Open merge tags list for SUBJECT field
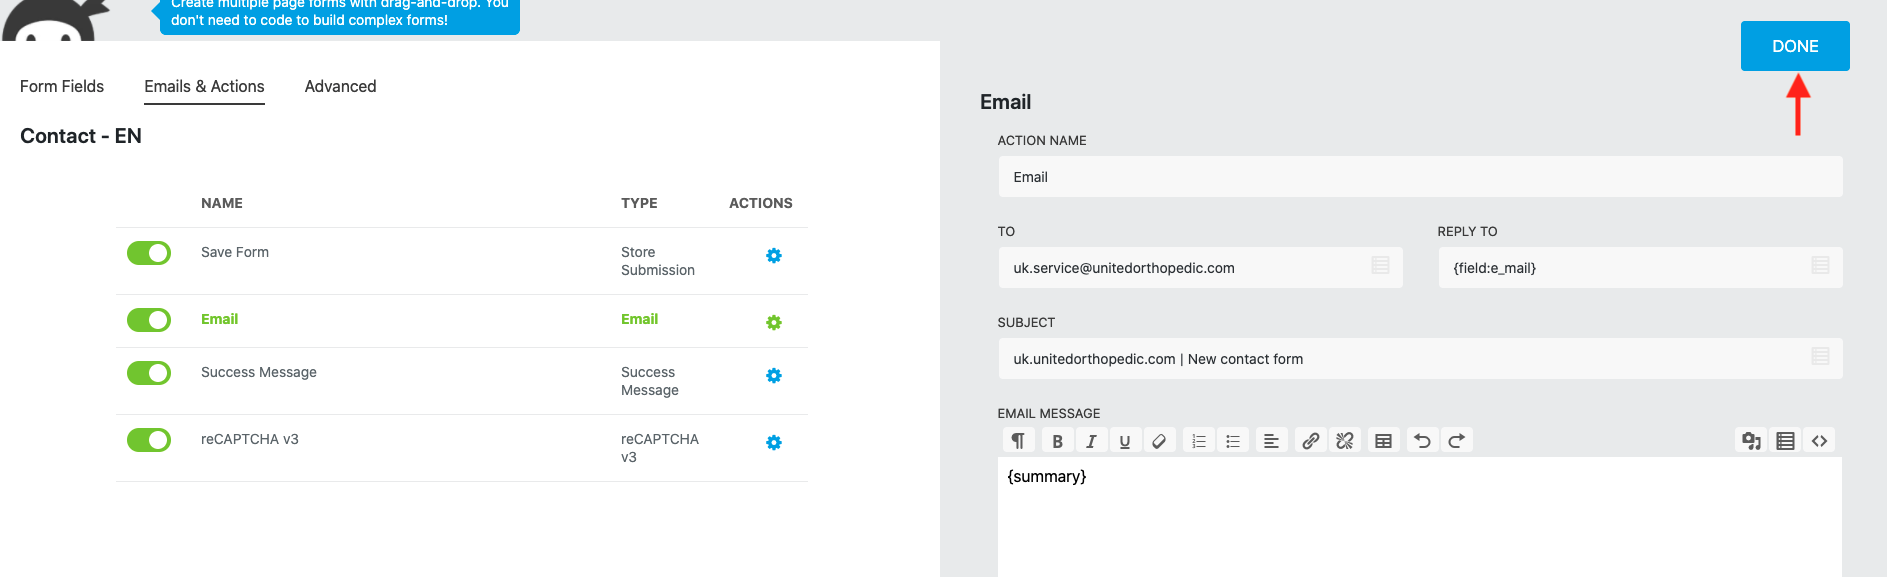This screenshot has height=577, width=1887. [1820, 356]
